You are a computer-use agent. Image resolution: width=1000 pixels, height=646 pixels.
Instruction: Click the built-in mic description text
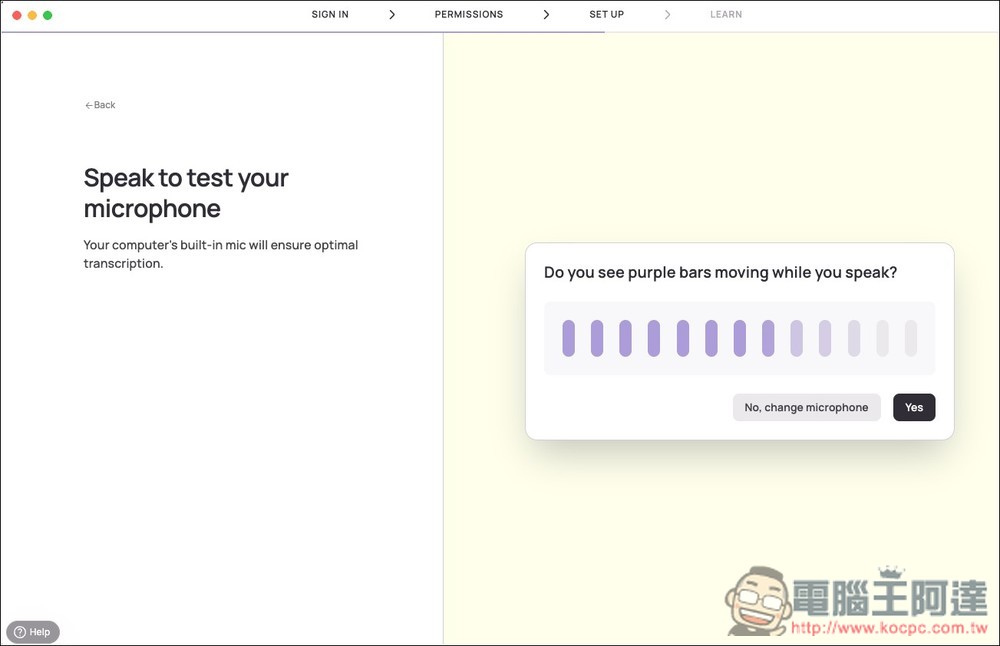(x=220, y=254)
